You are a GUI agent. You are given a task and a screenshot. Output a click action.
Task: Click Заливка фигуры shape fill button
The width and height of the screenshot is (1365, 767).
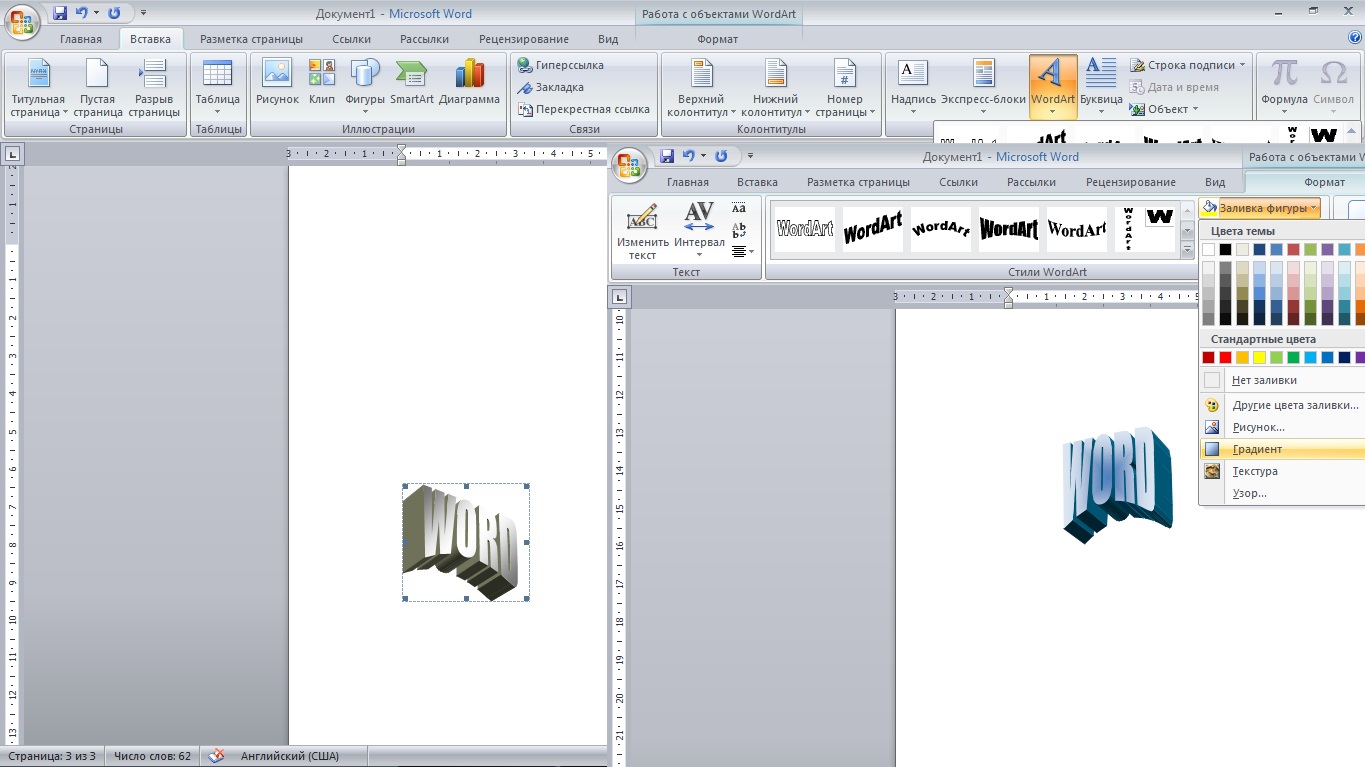1260,208
